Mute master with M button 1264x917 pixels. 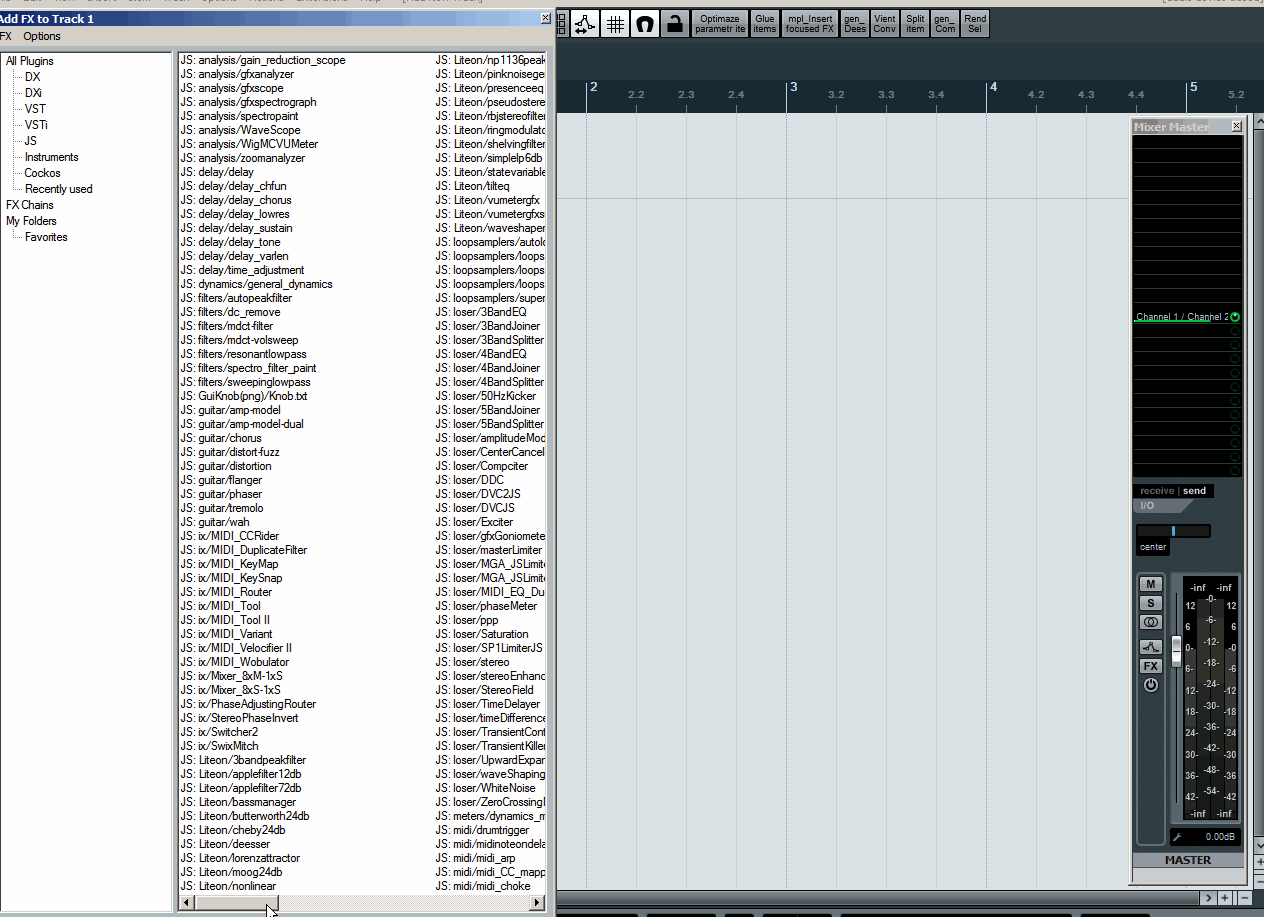coord(1151,584)
